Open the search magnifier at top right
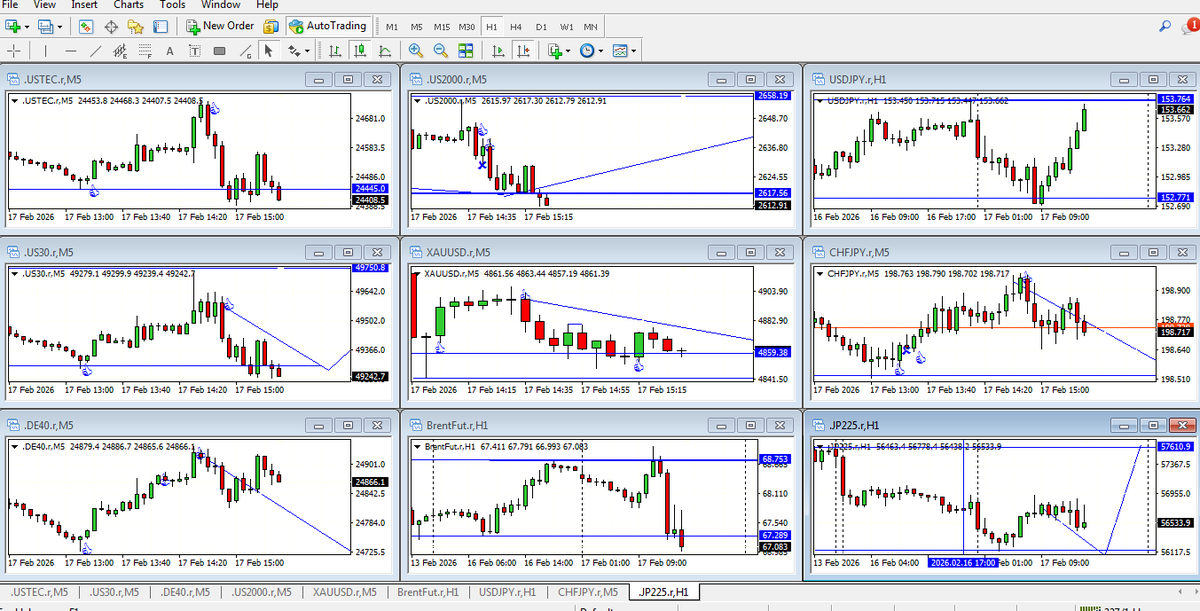Screen dimensions: 1200x611 pyautogui.click(x=1166, y=26)
